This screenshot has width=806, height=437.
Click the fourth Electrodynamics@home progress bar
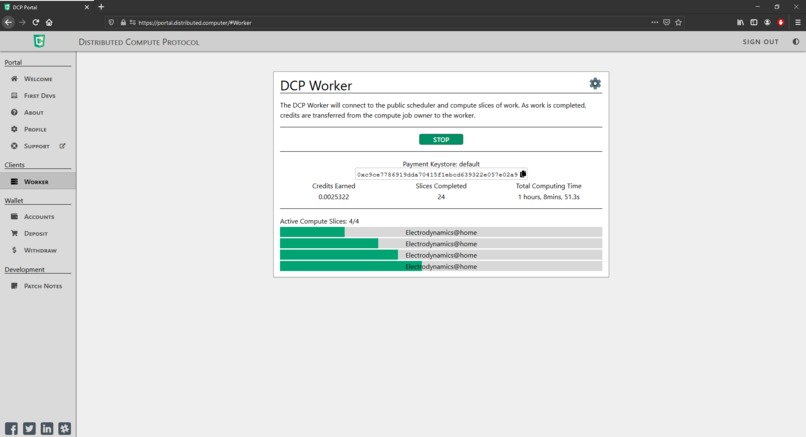[x=441, y=266]
